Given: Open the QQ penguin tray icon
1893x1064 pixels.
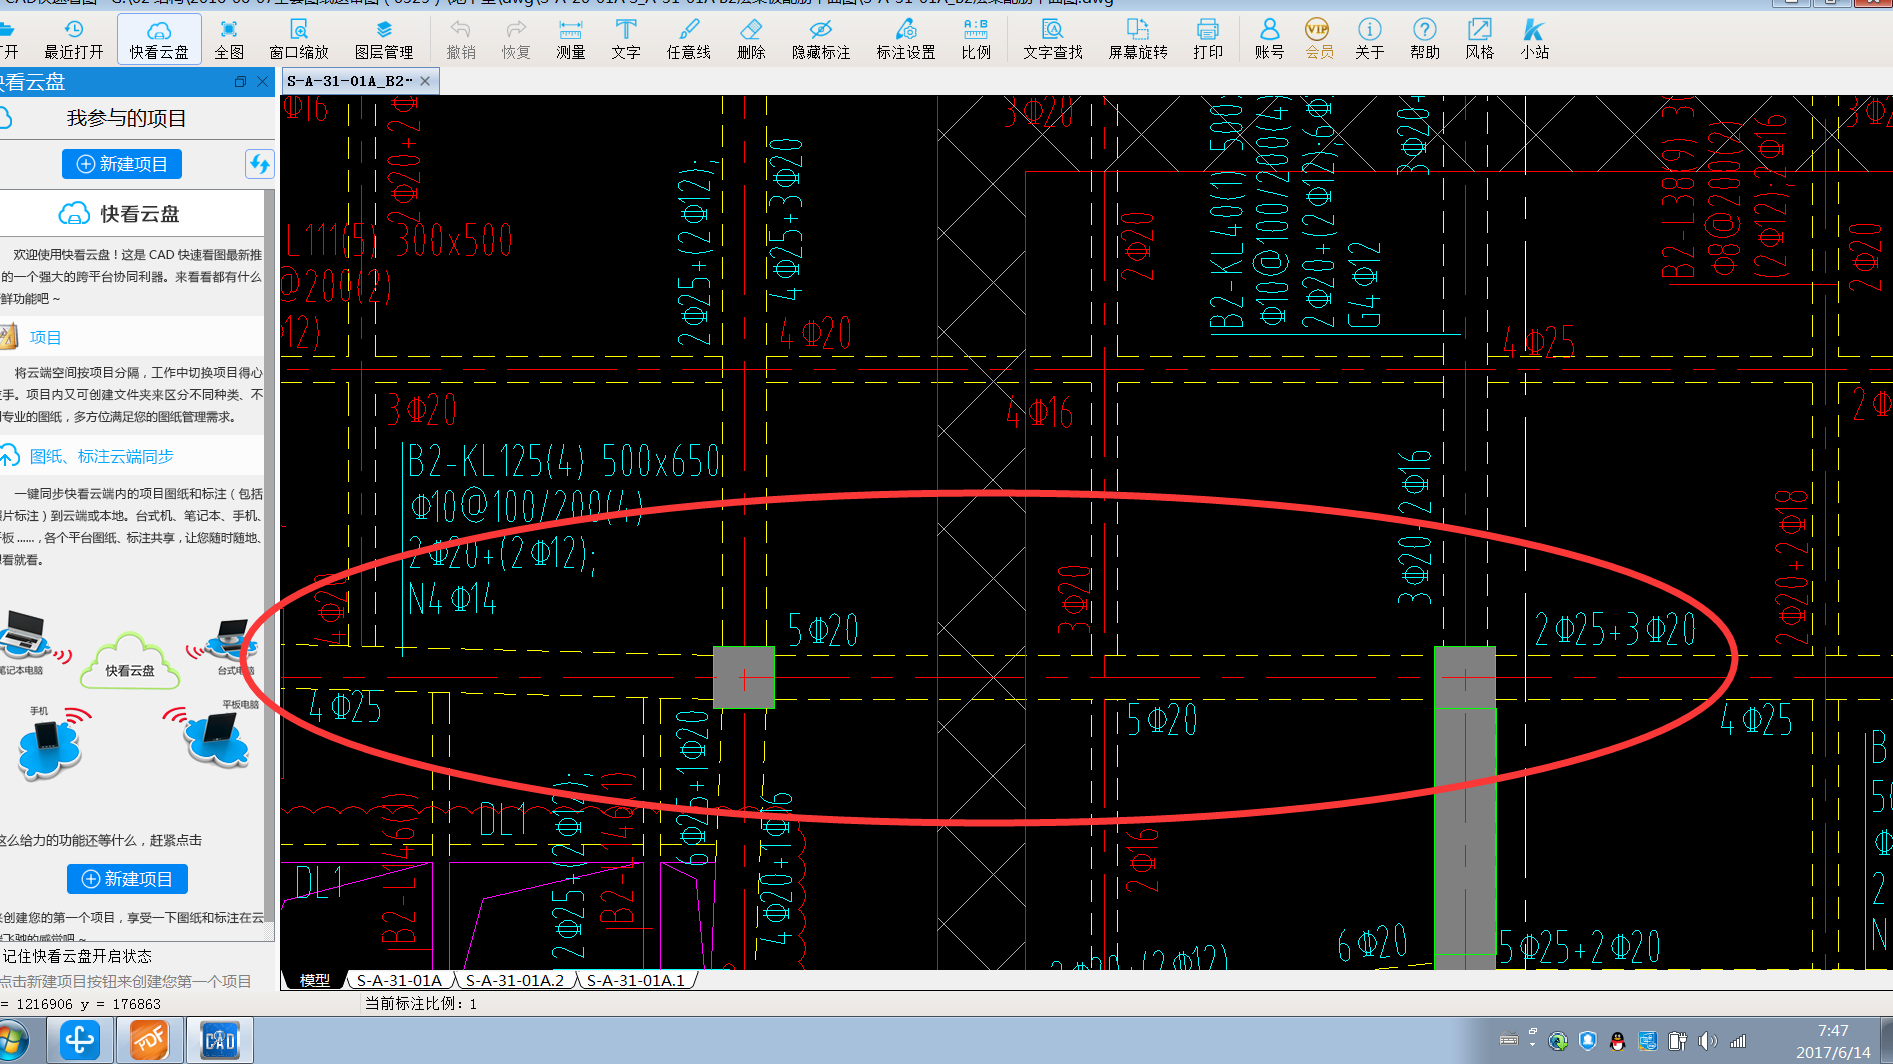Looking at the screenshot, I should click(x=1617, y=1041).
